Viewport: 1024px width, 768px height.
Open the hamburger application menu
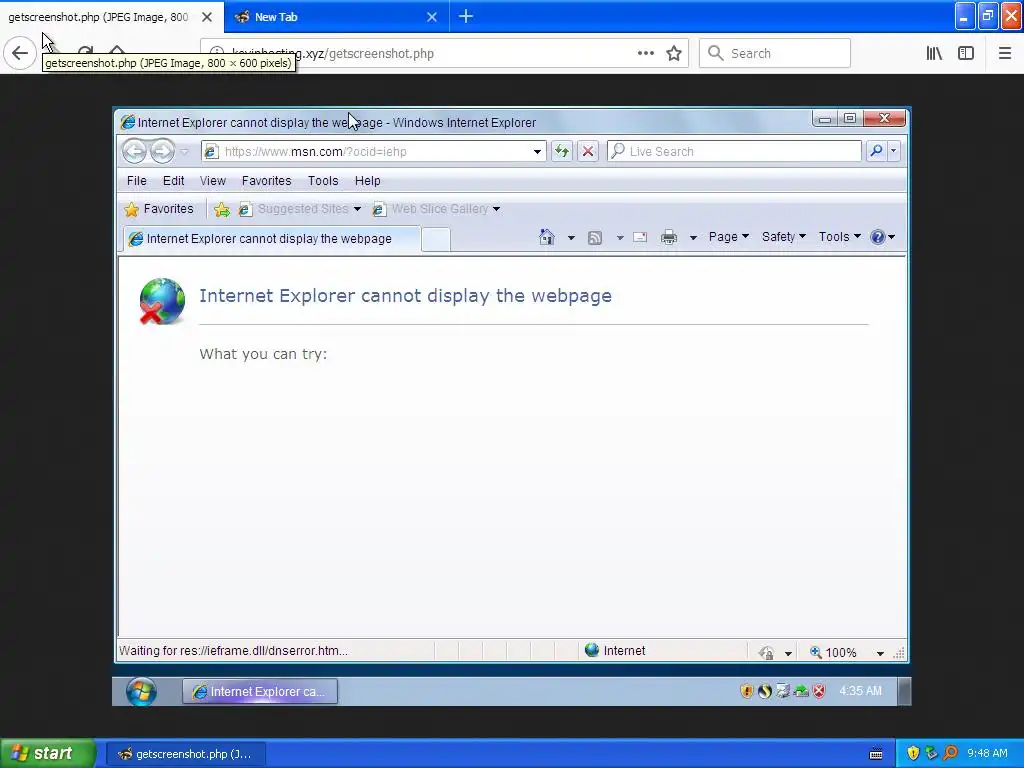click(1004, 54)
